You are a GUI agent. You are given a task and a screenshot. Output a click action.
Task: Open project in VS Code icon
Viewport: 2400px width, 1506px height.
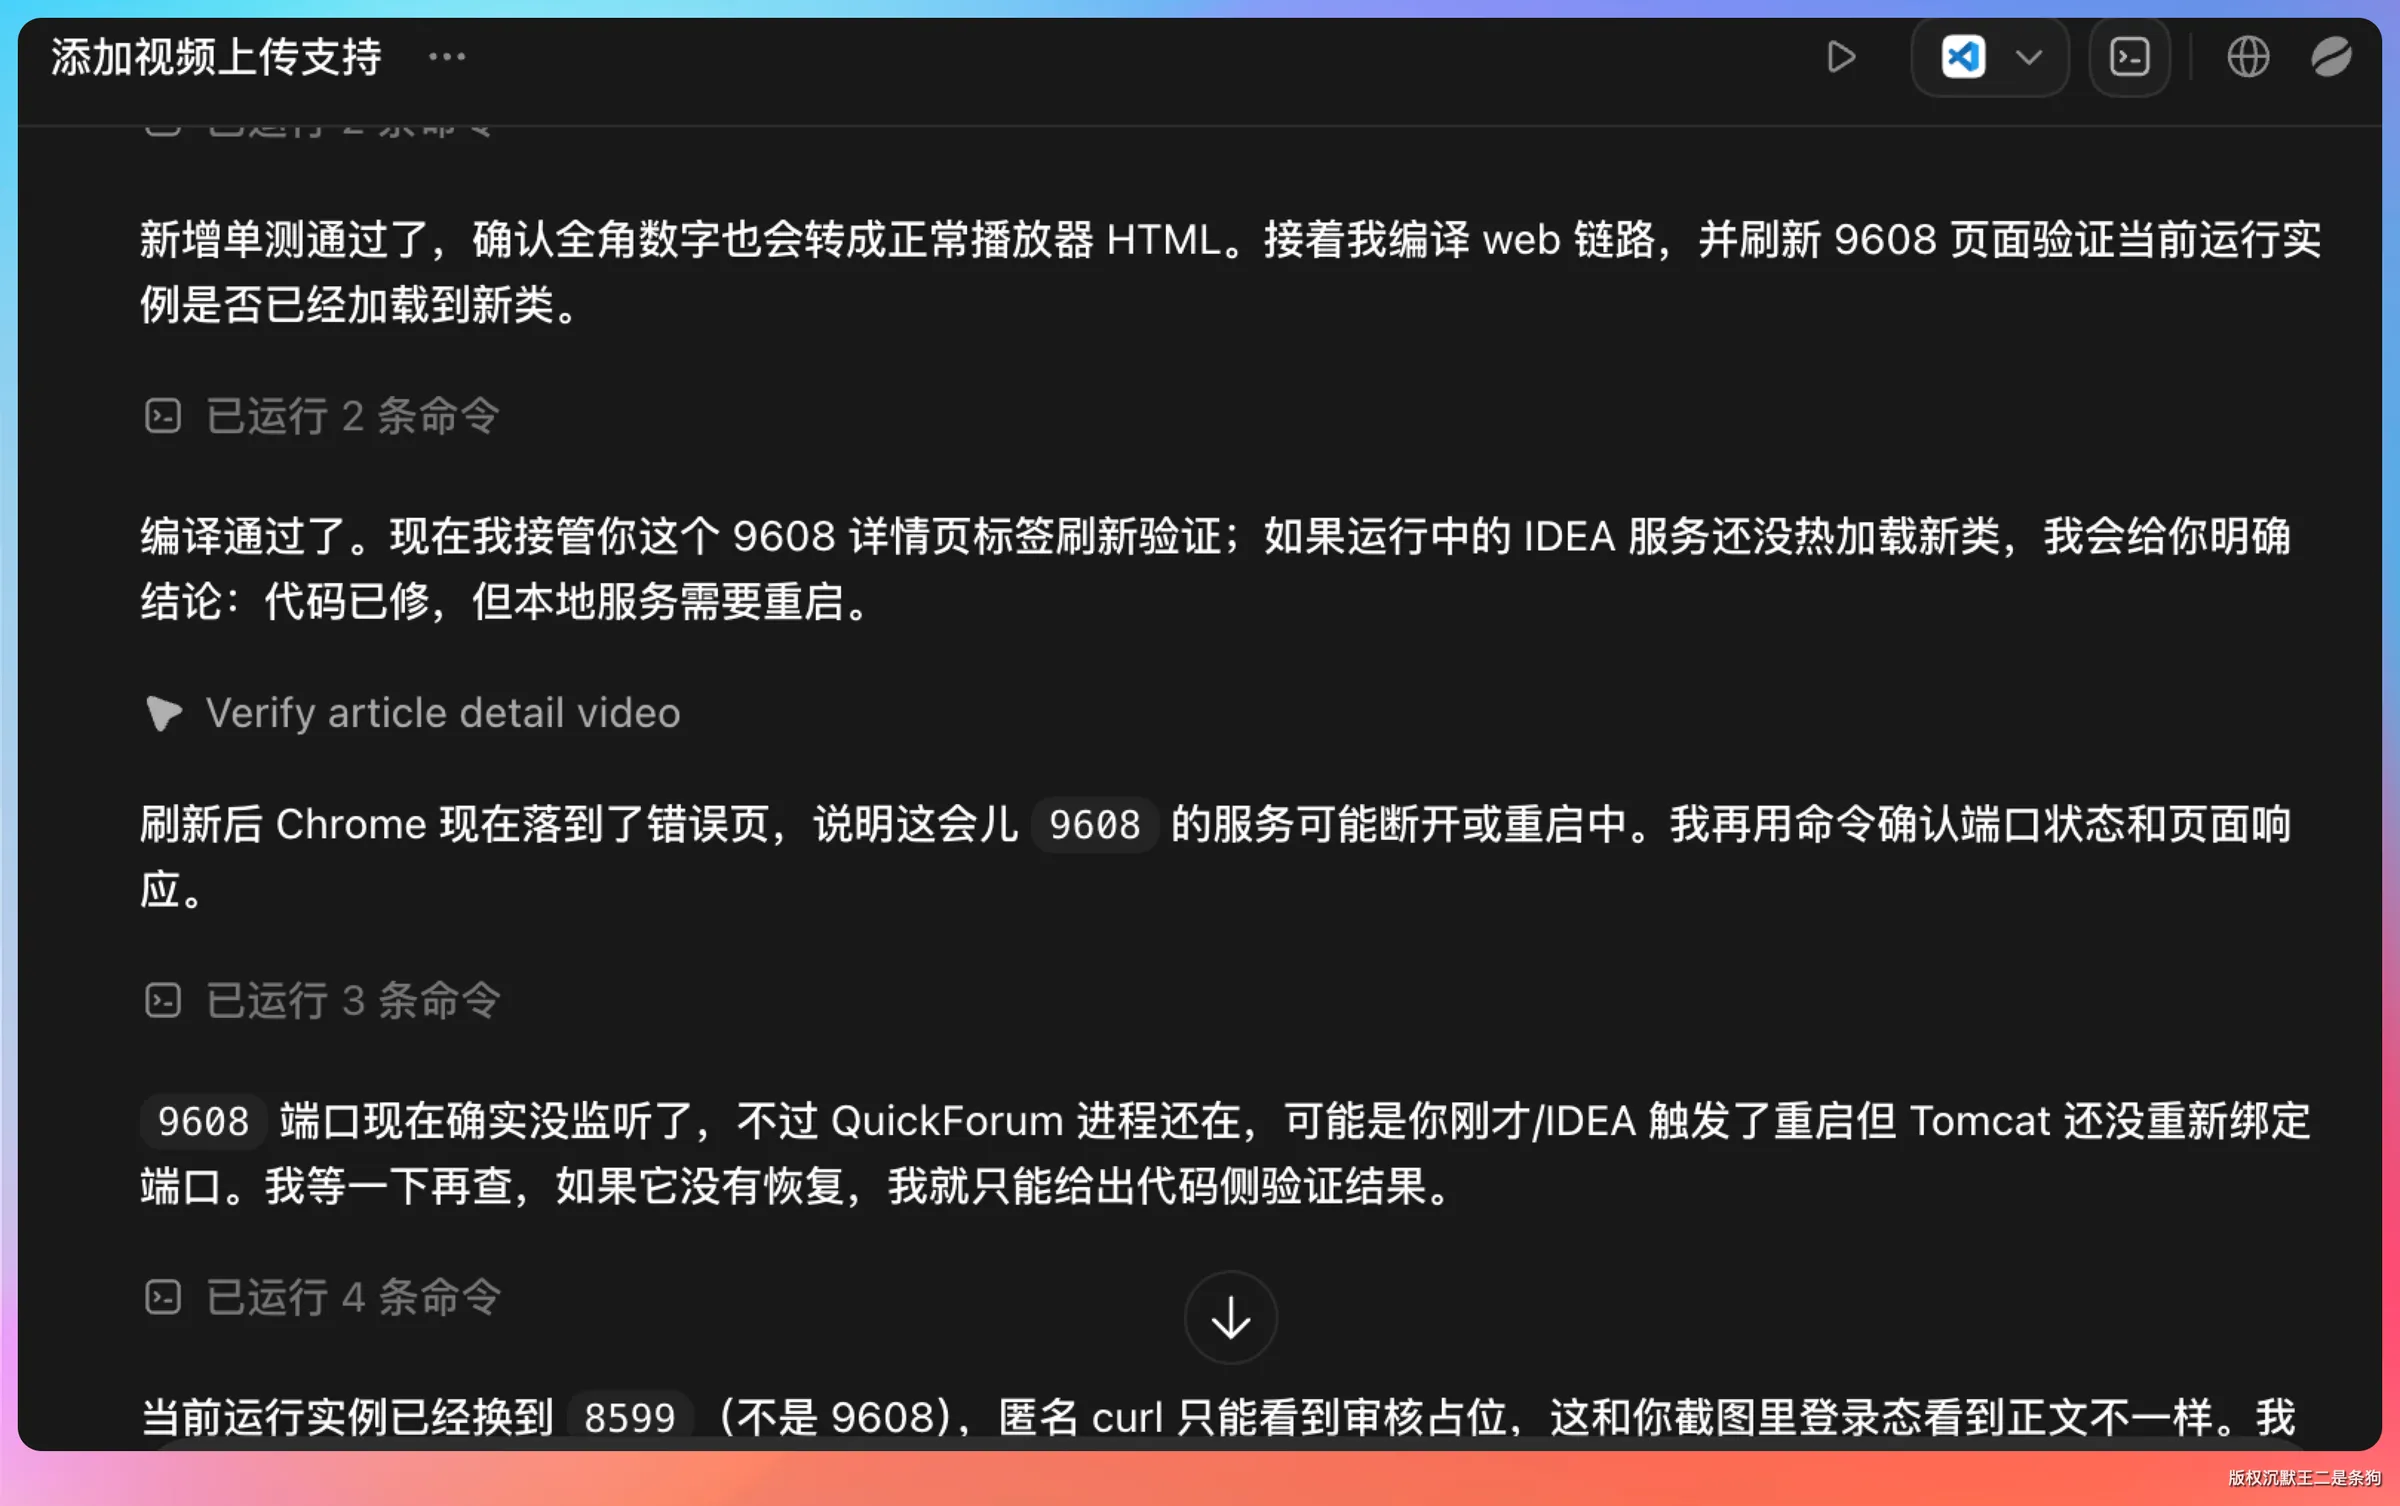click(x=1962, y=57)
